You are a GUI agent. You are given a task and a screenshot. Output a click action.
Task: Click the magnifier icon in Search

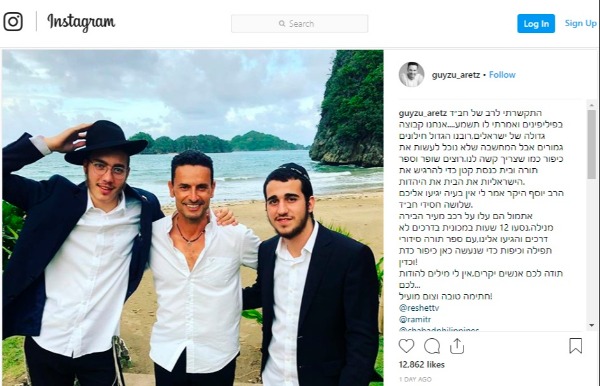282,24
